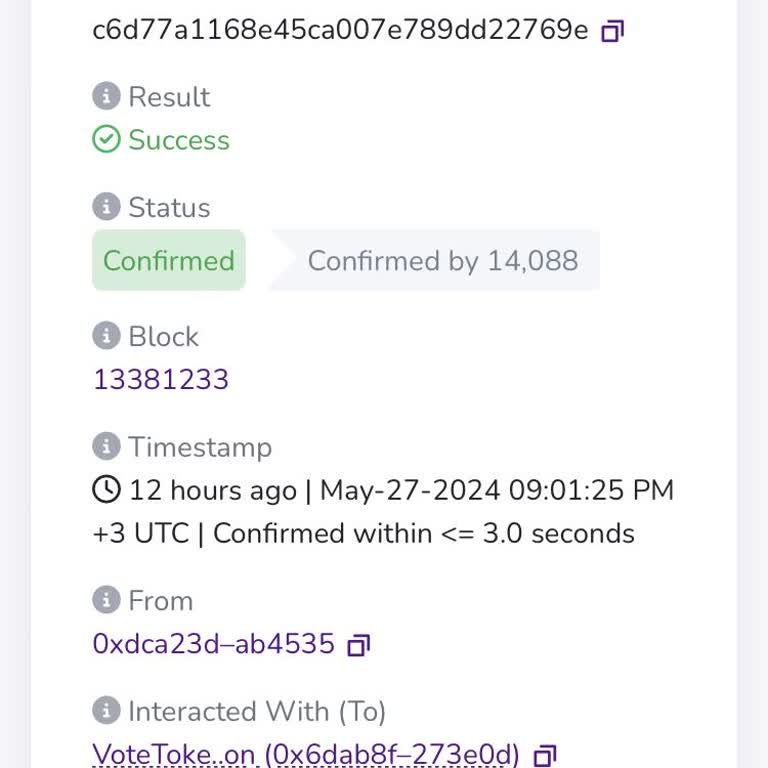Click the Success result text
768x768 pixels.
[179, 140]
